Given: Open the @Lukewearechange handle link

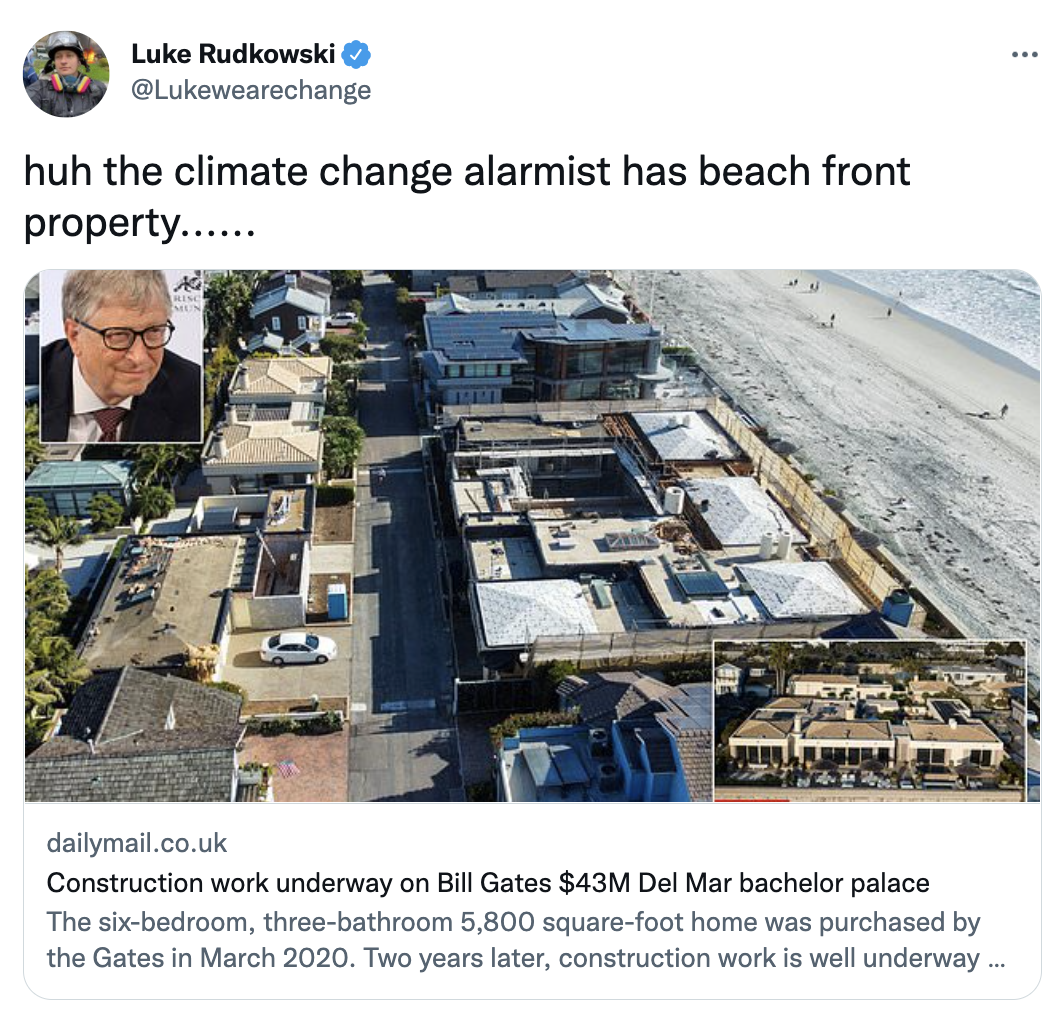Looking at the screenshot, I should (x=251, y=90).
